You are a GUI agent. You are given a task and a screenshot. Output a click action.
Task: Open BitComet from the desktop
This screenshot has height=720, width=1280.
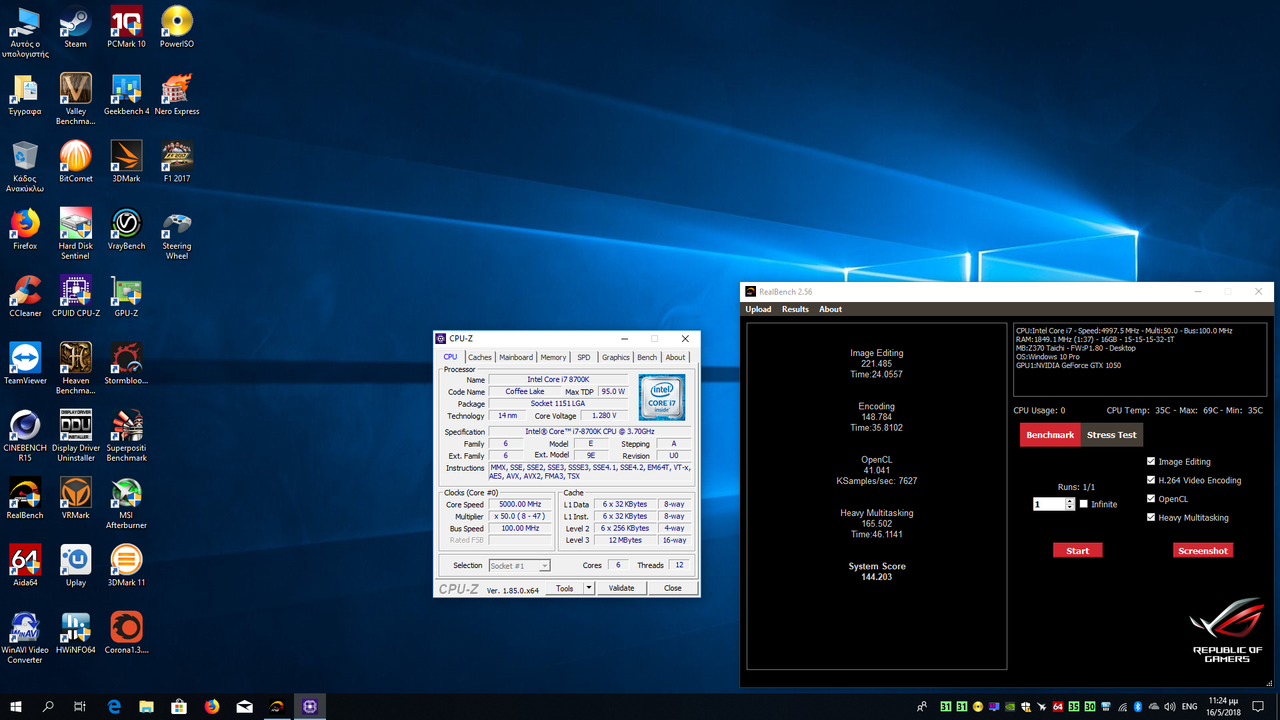click(x=75, y=161)
